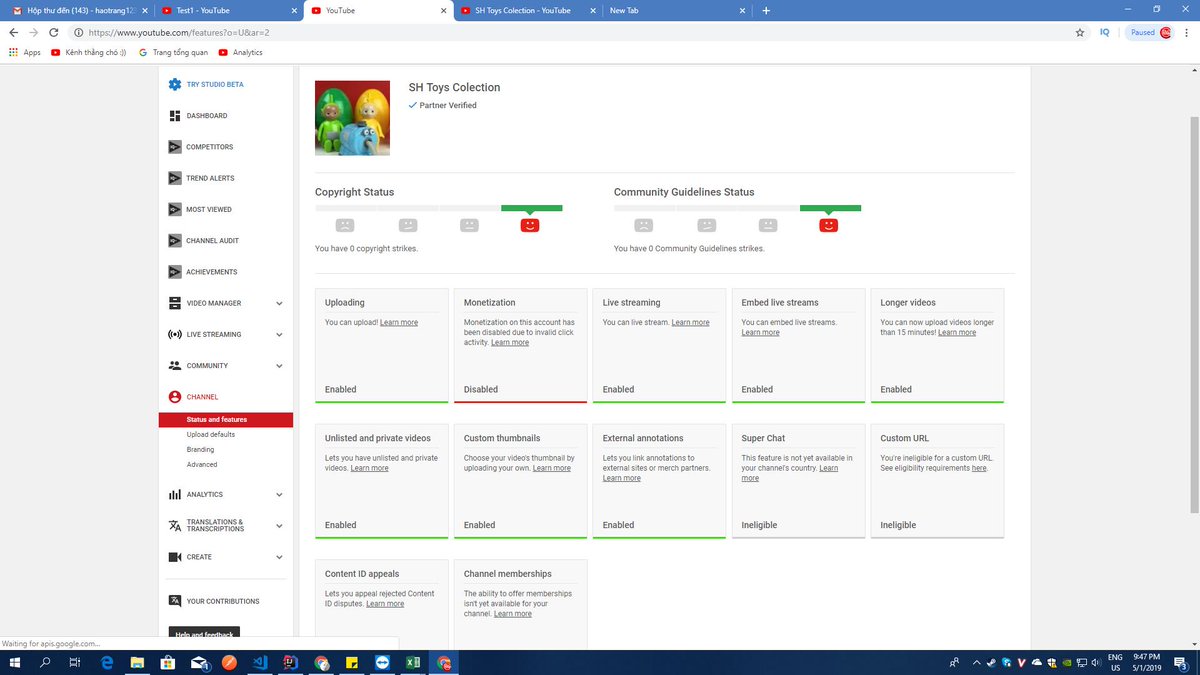Click the red Channel account icon
The width and height of the screenshot is (1200, 675).
pos(175,397)
